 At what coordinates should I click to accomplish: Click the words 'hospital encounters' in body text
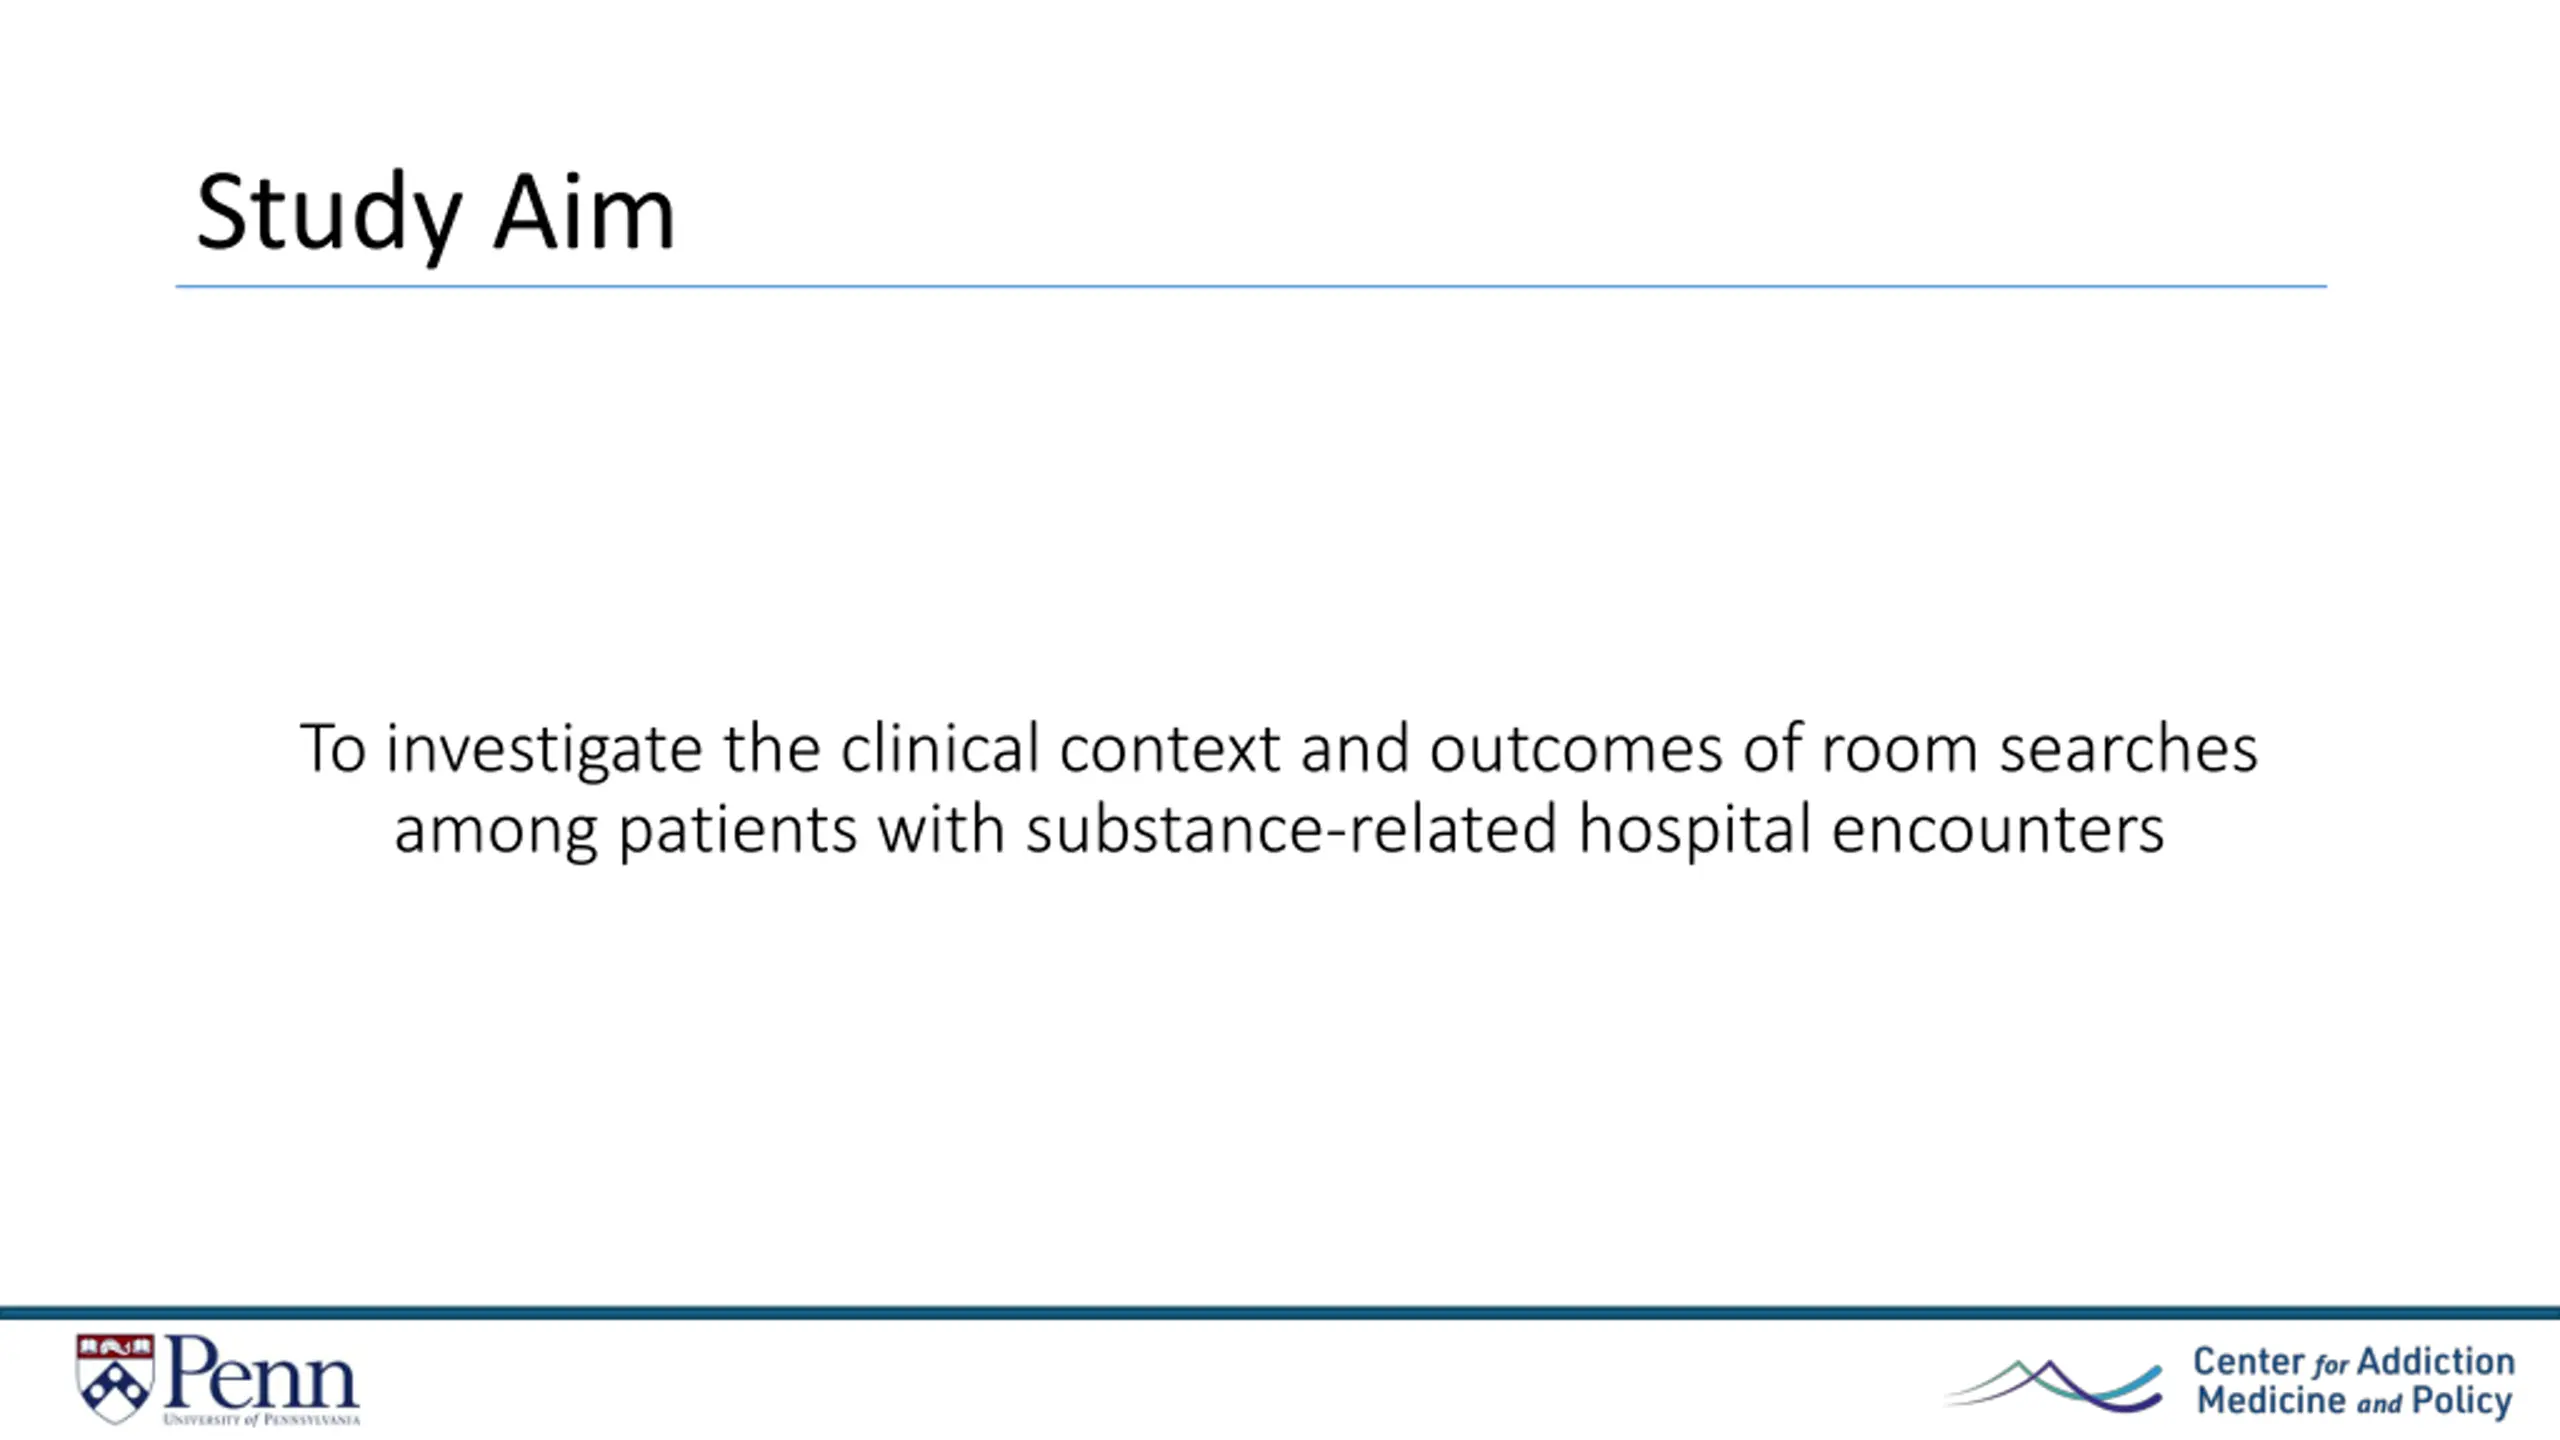(x=1872, y=830)
